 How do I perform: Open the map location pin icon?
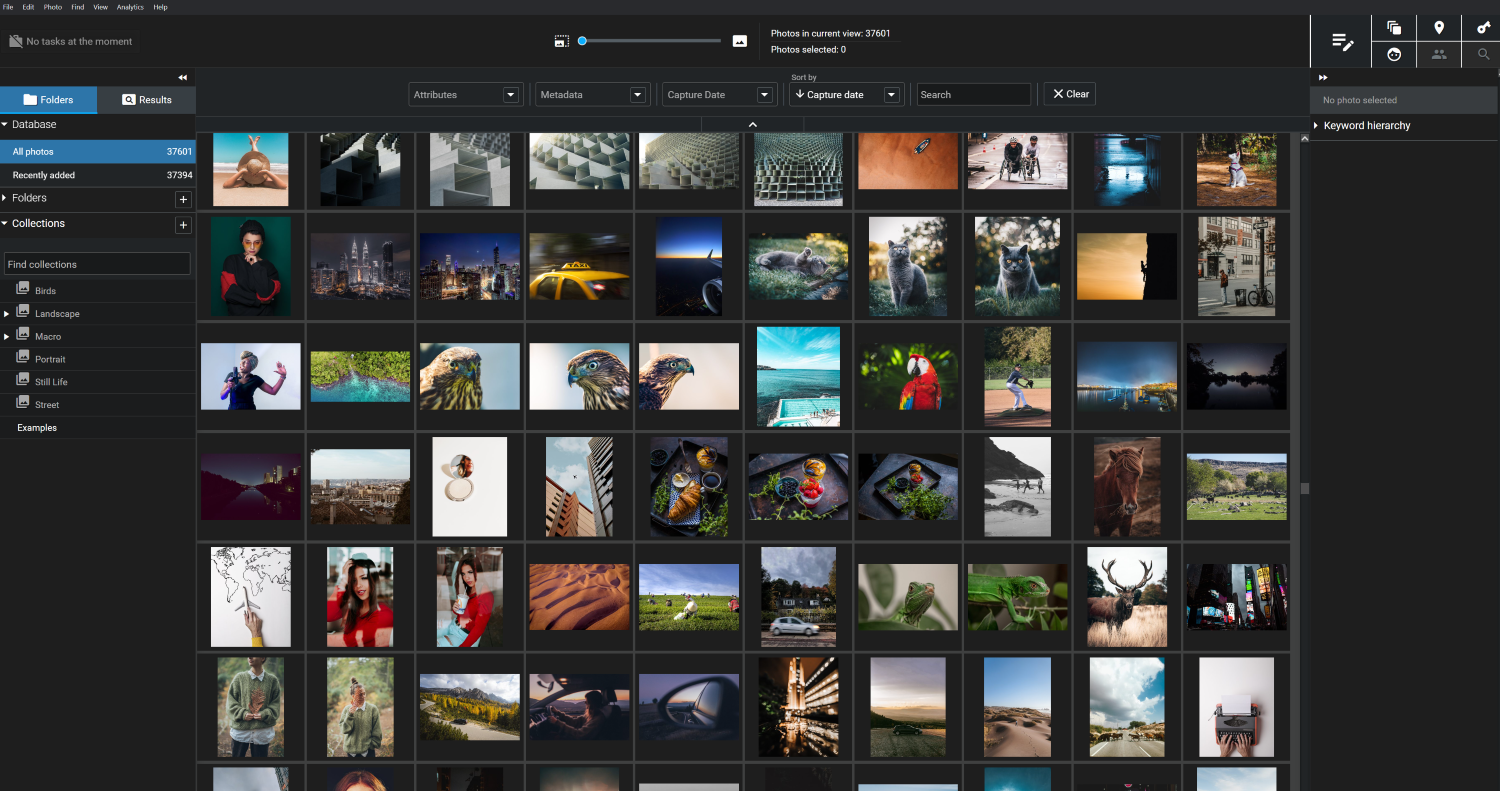pyautogui.click(x=1439, y=28)
